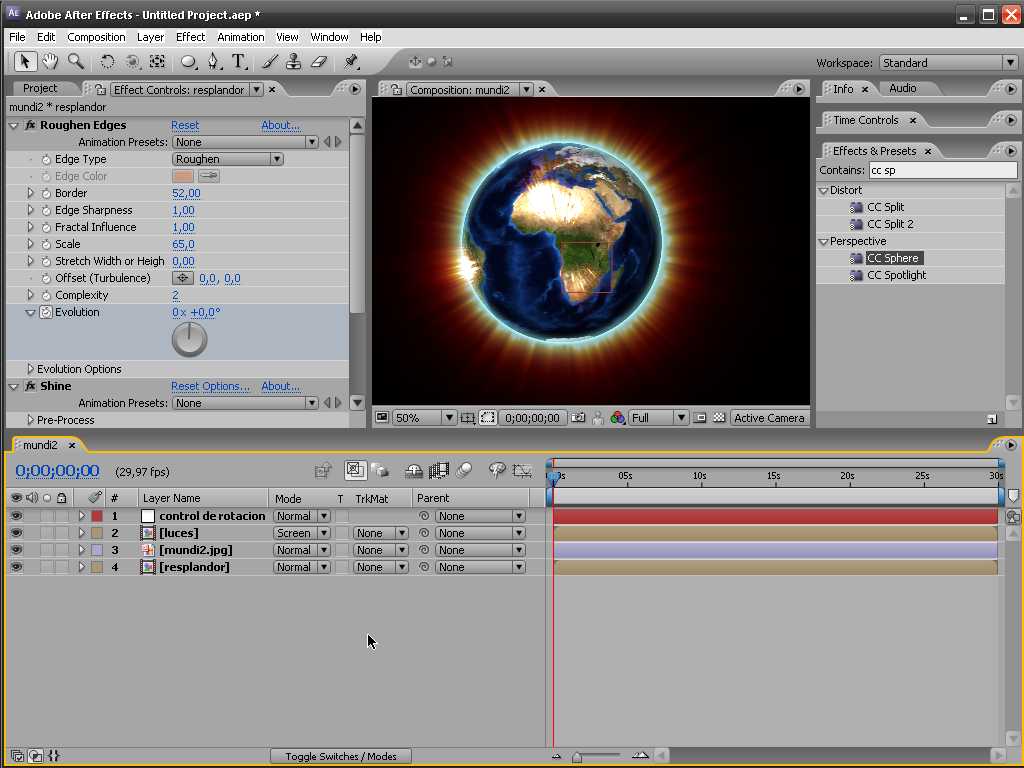Toggle visibility of resplandor layer
1024x768 pixels.
(16, 567)
